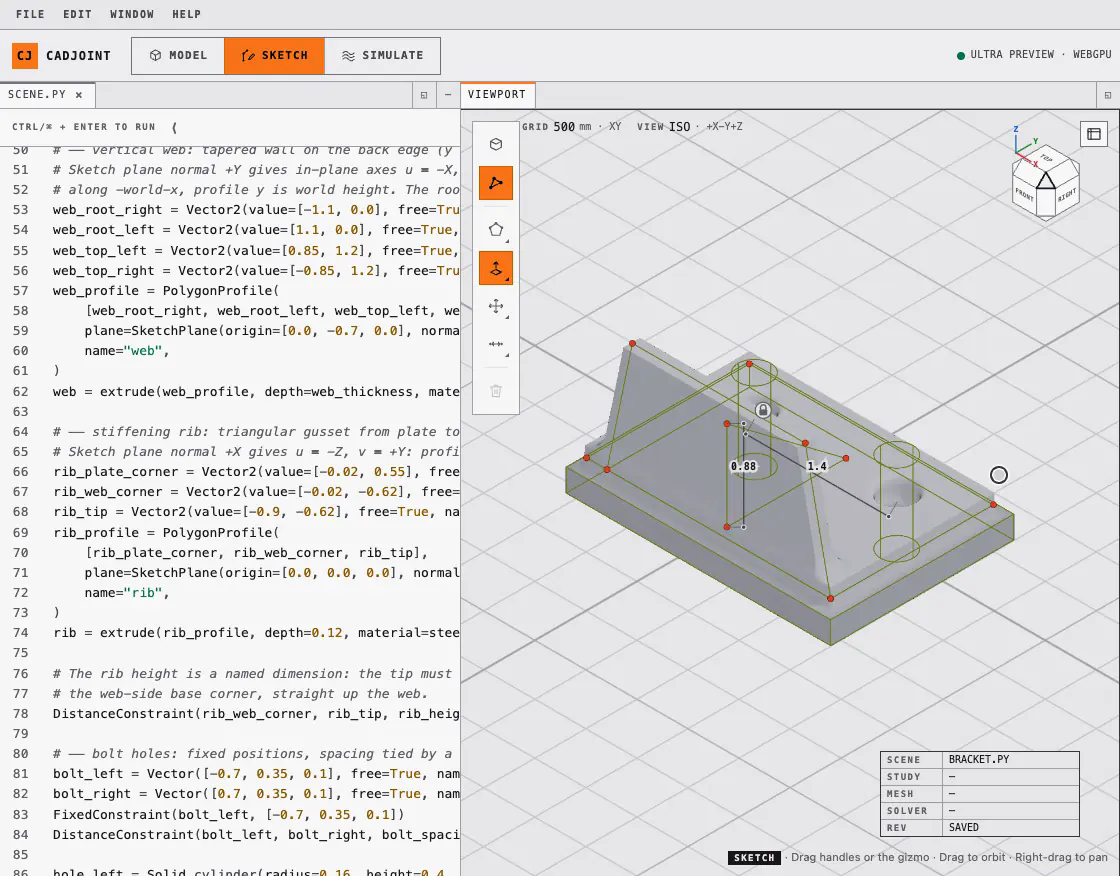The width and height of the screenshot is (1120, 876).
Task: Switch to SIMULATE mode
Action: click(382, 56)
